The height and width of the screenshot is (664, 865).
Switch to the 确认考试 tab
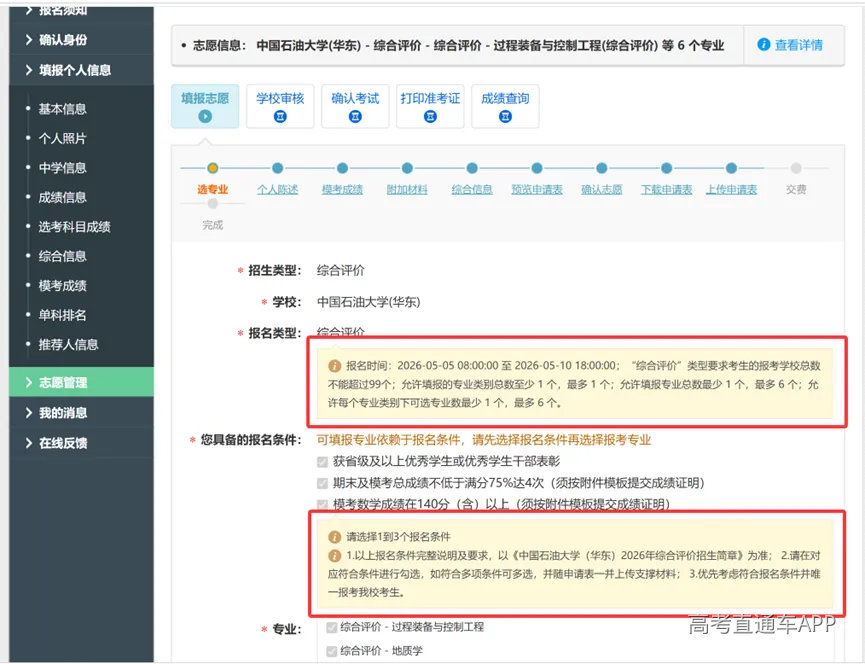point(355,106)
